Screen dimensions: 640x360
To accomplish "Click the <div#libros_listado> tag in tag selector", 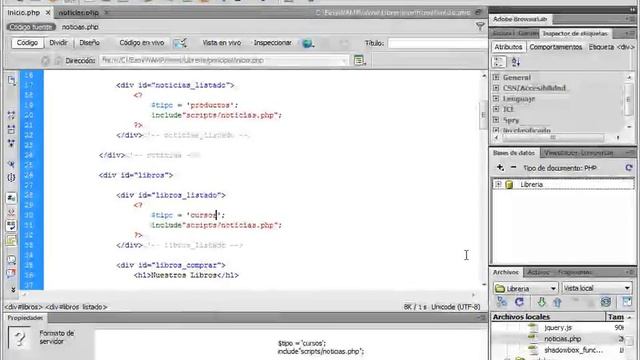I will [x=76, y=307].
